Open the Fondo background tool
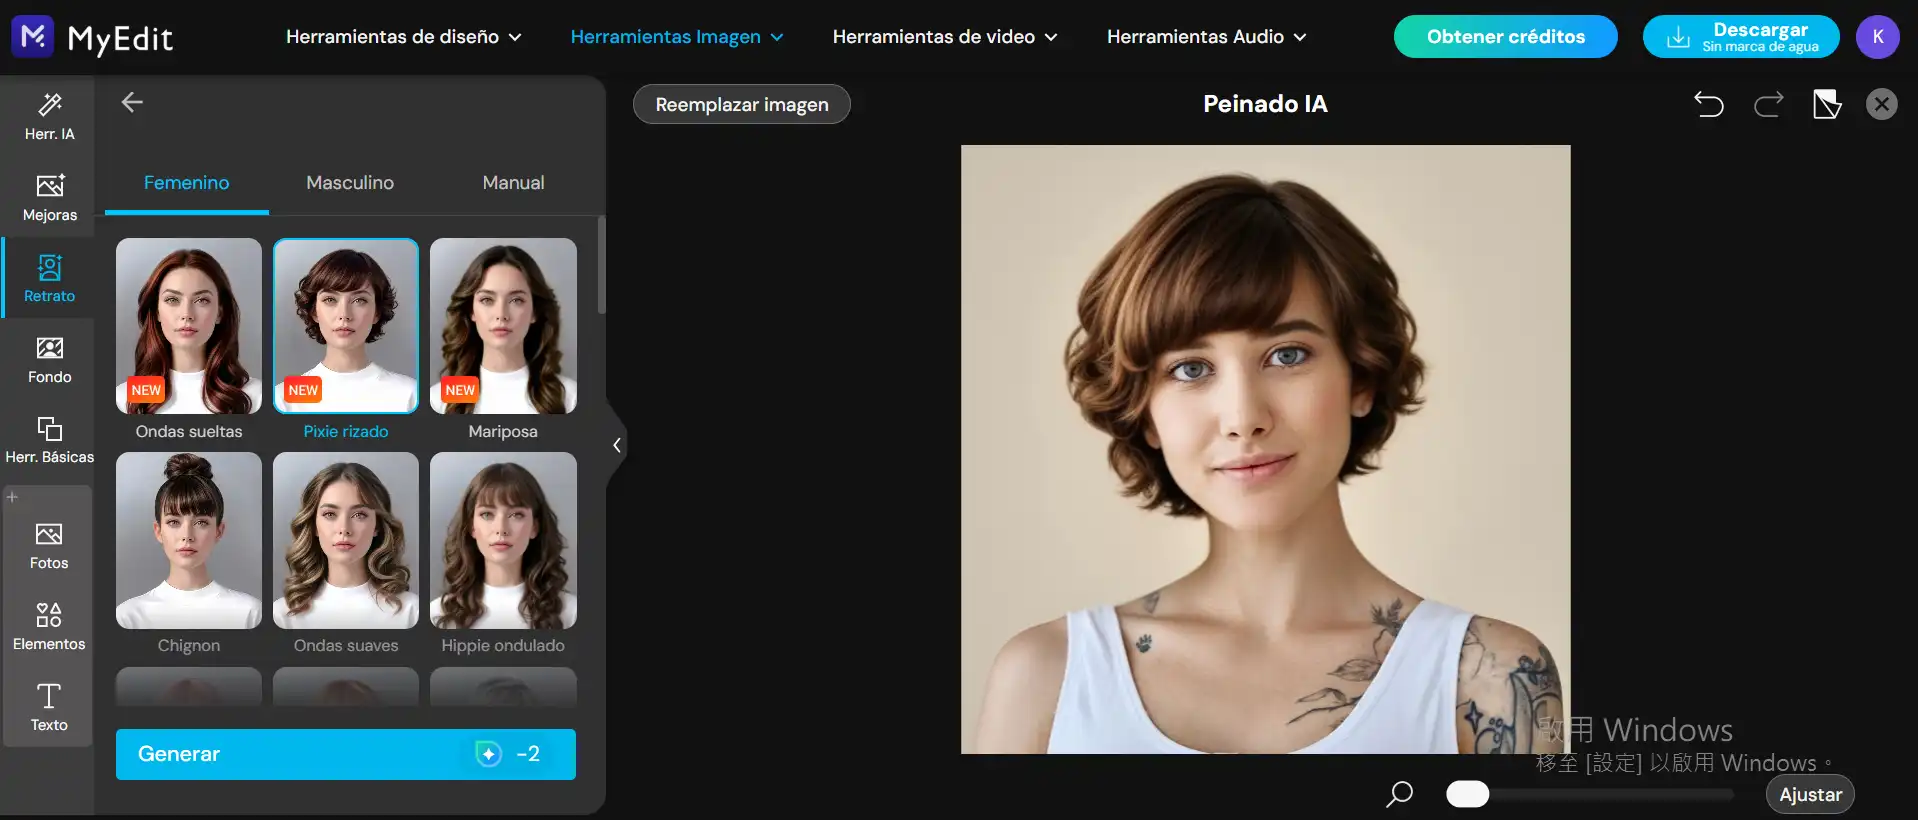 (49, 360)
